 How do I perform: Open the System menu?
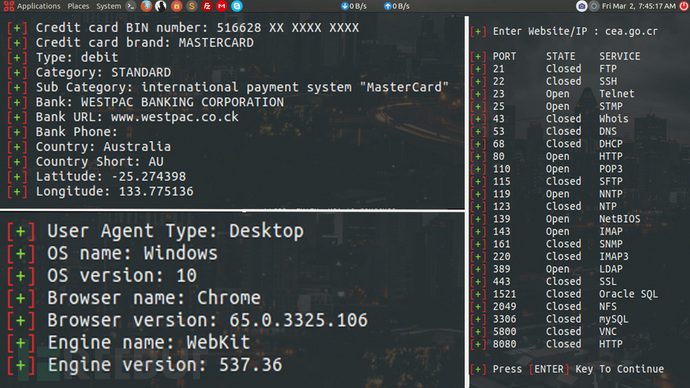point(108,6)
